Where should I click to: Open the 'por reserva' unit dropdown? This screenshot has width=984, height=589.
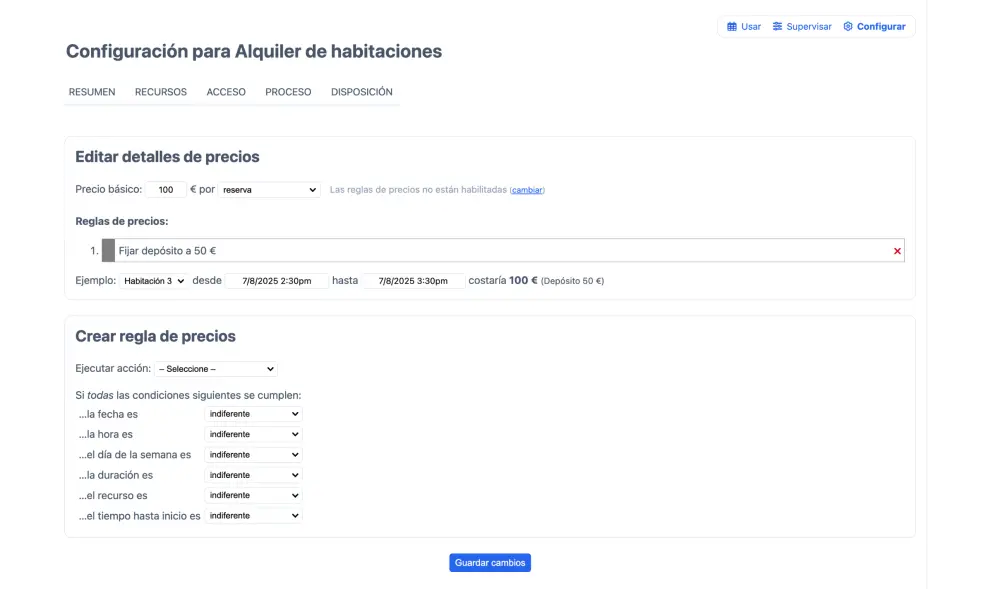(x=269, y=190)
